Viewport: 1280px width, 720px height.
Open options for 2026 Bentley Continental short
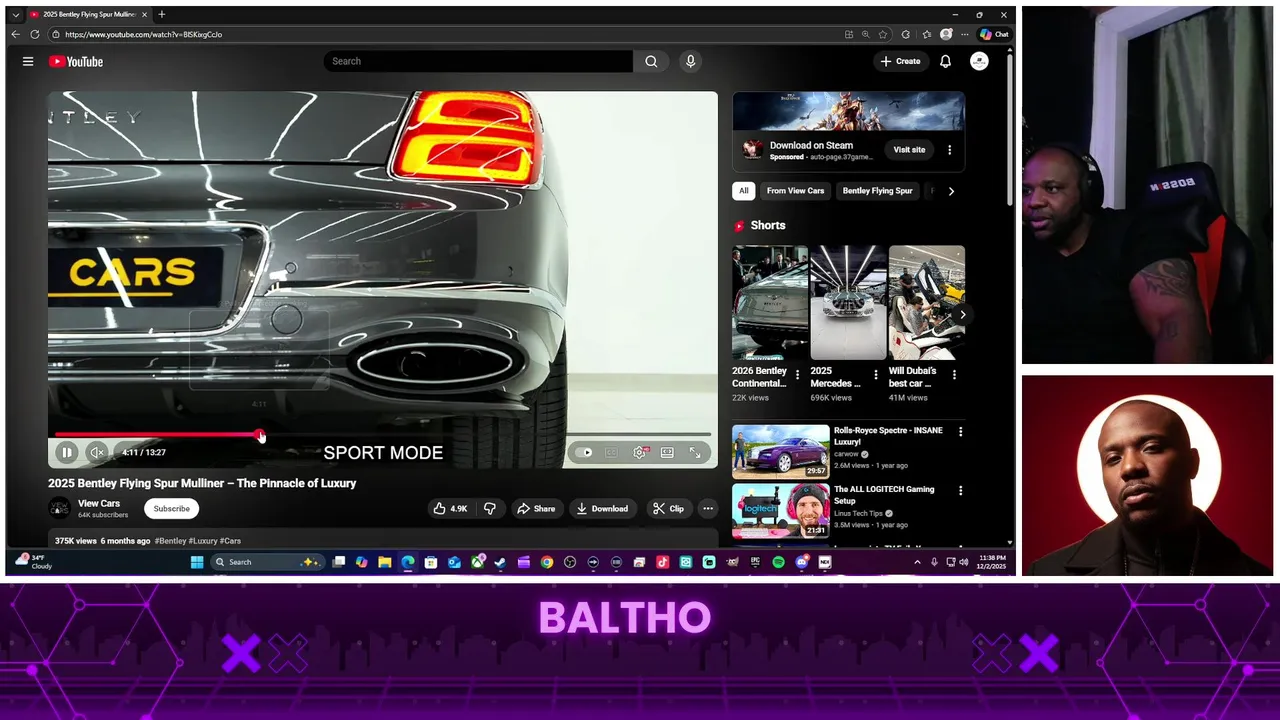click(x=797, y=375)
